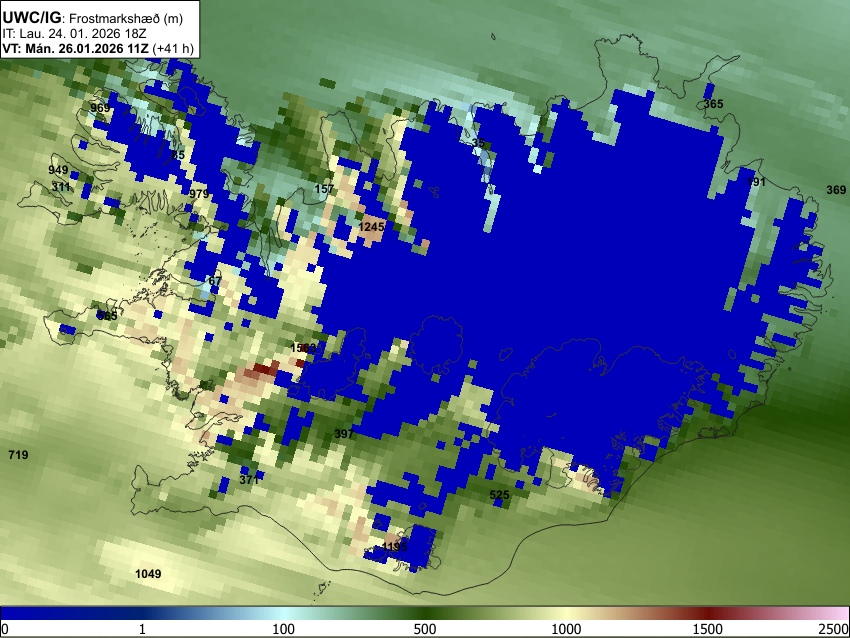Click the map value 1195
The width and height of the screenshot is (850, 638).
pos(395,546)
